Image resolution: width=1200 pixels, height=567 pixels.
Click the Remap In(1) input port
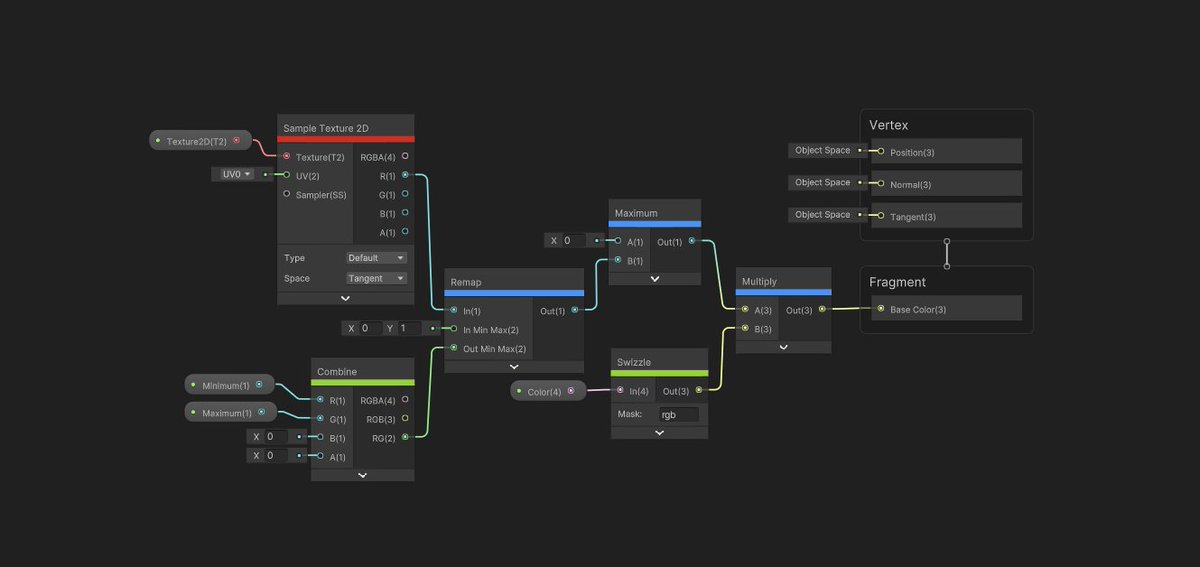click(x=454, y=310)
